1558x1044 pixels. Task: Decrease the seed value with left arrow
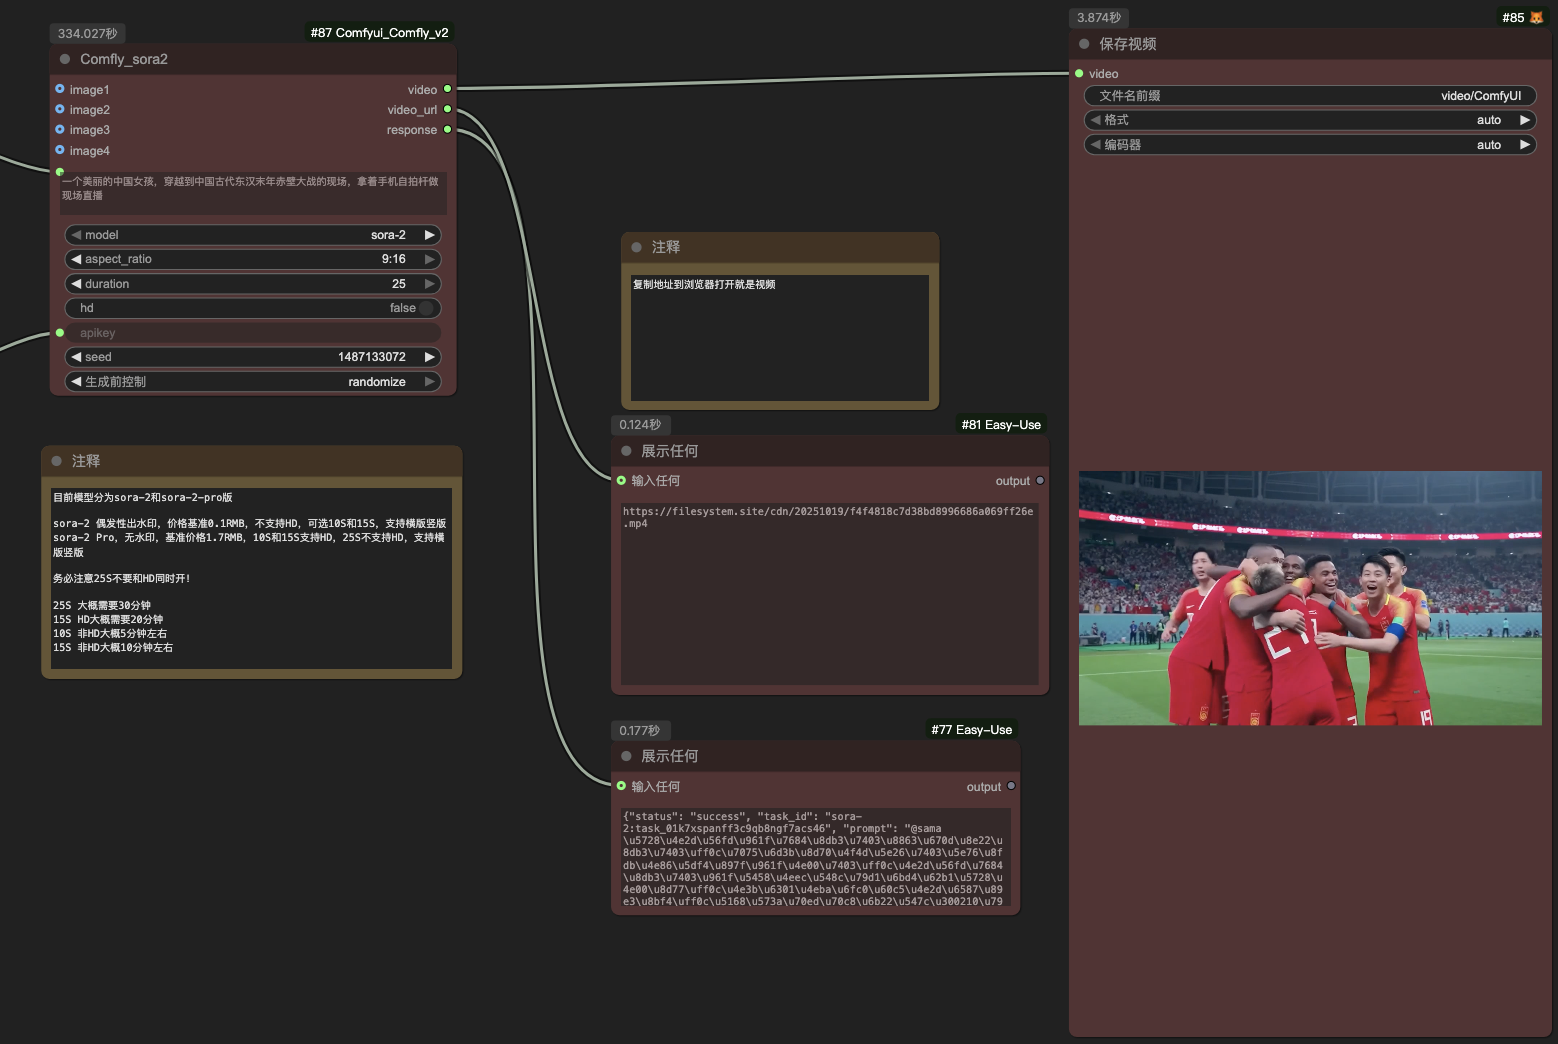pos(76,357)
